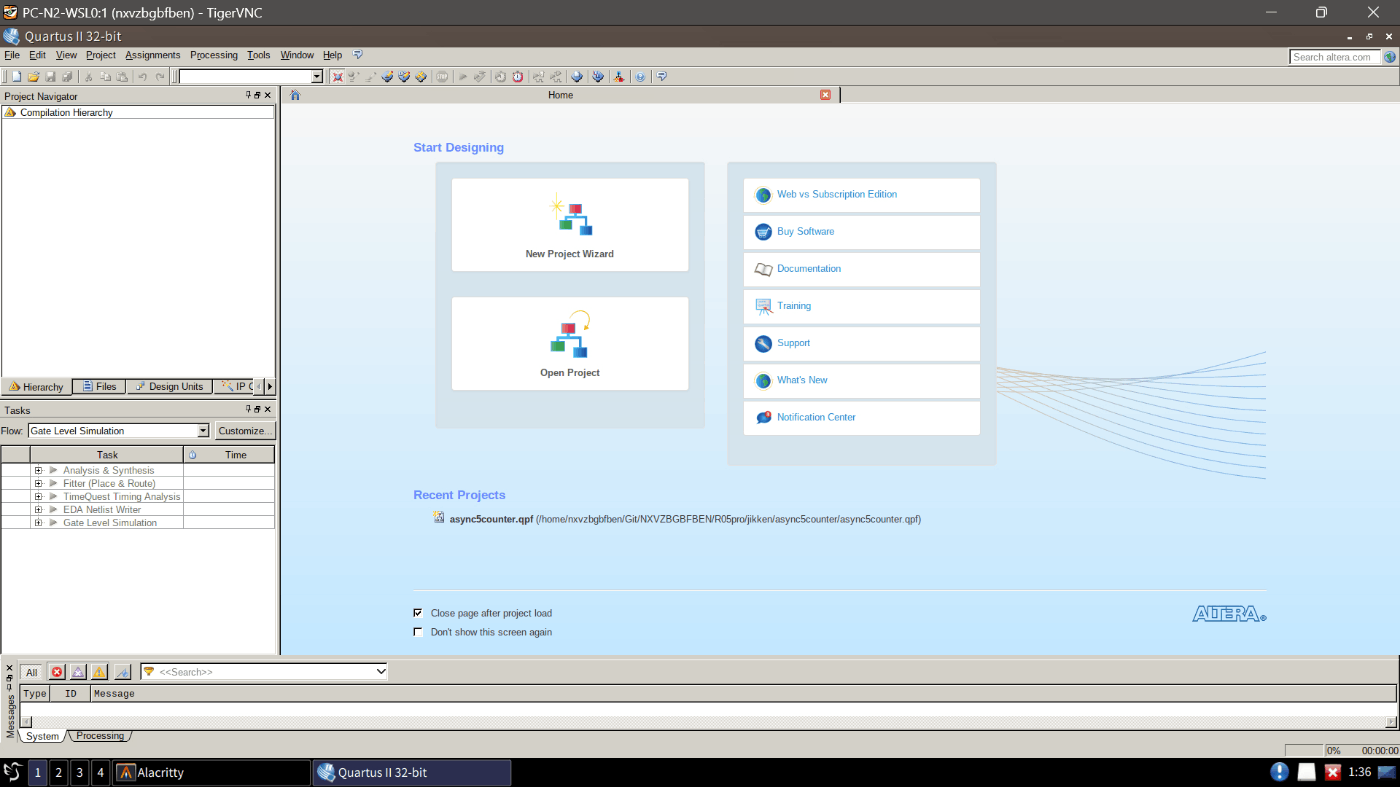Click the messages horizontal scrollbar left arrow
The image size is (1400, 787).
26,721
